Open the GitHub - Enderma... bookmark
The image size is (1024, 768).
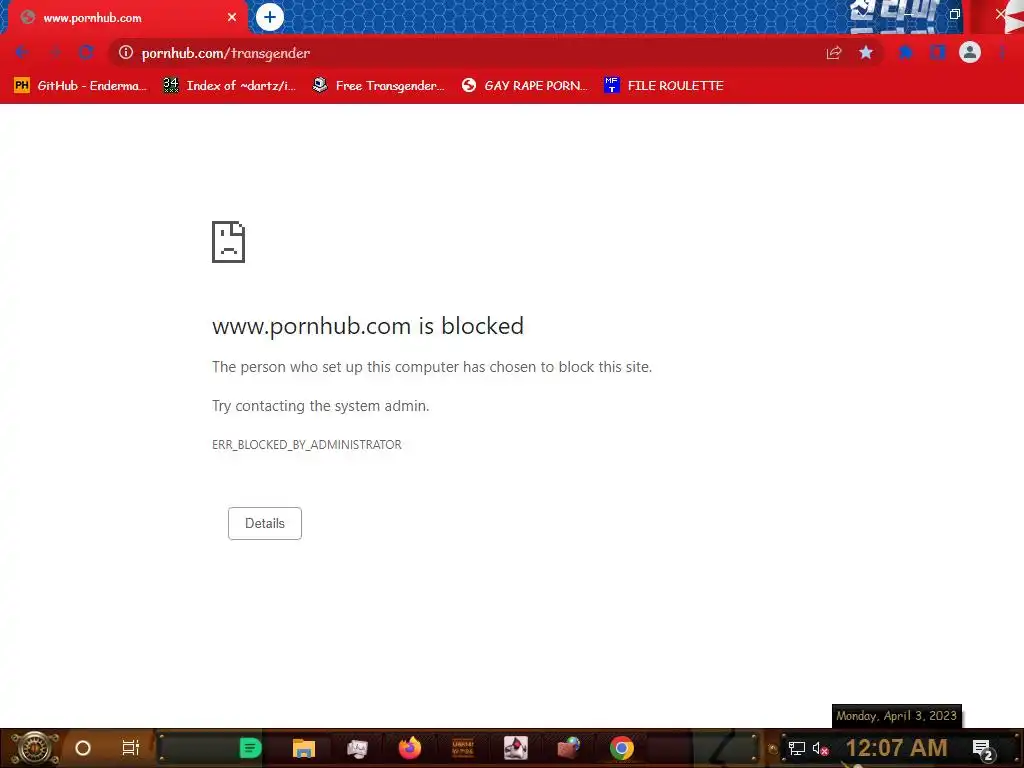pos(80,86)
